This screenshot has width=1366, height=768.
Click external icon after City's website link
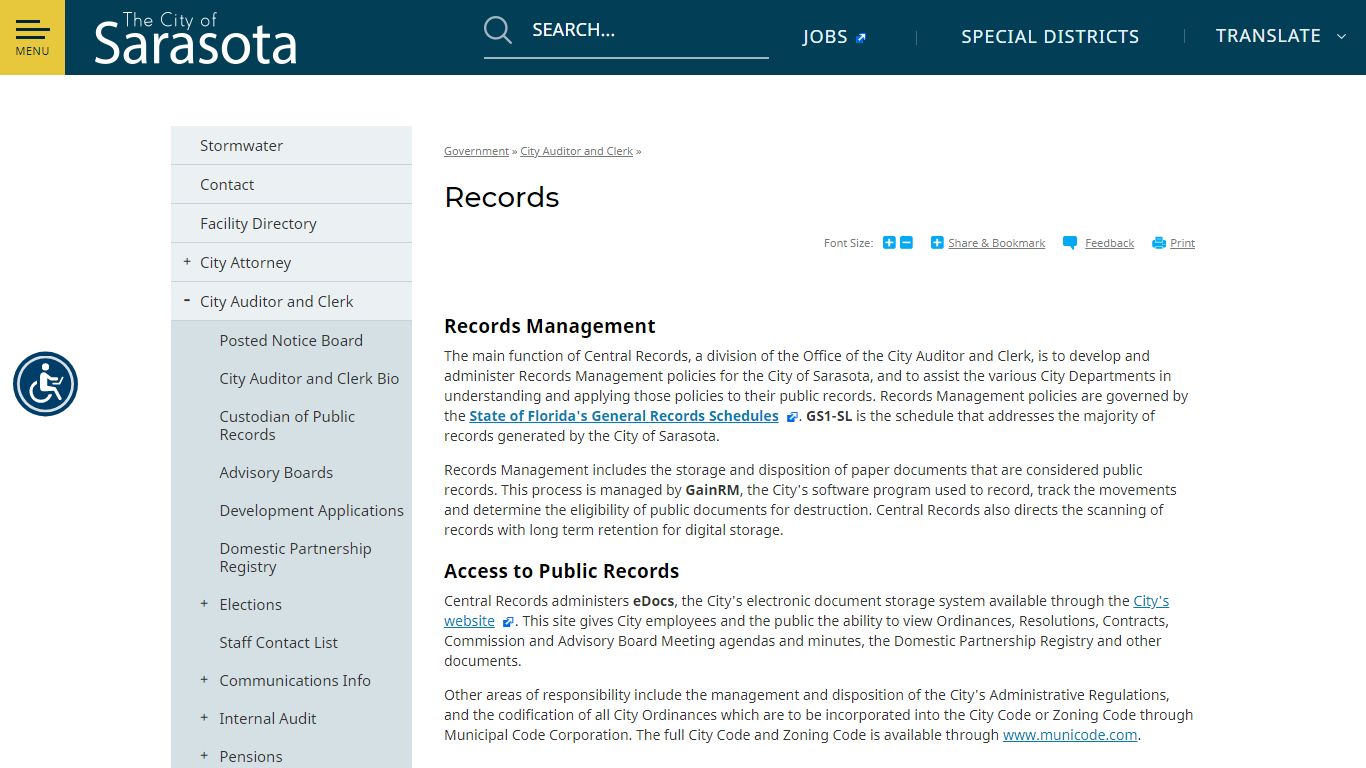[507, 622]
